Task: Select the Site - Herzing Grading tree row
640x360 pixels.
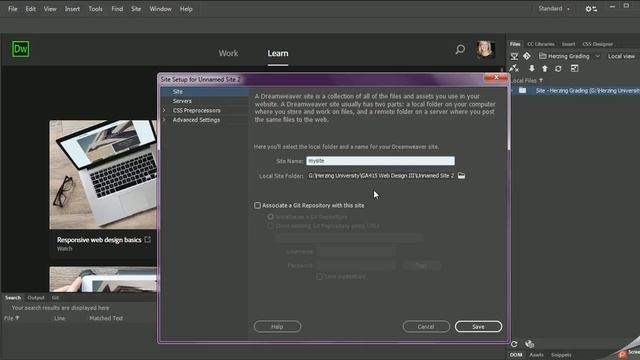Action: [x=575, y=91]
